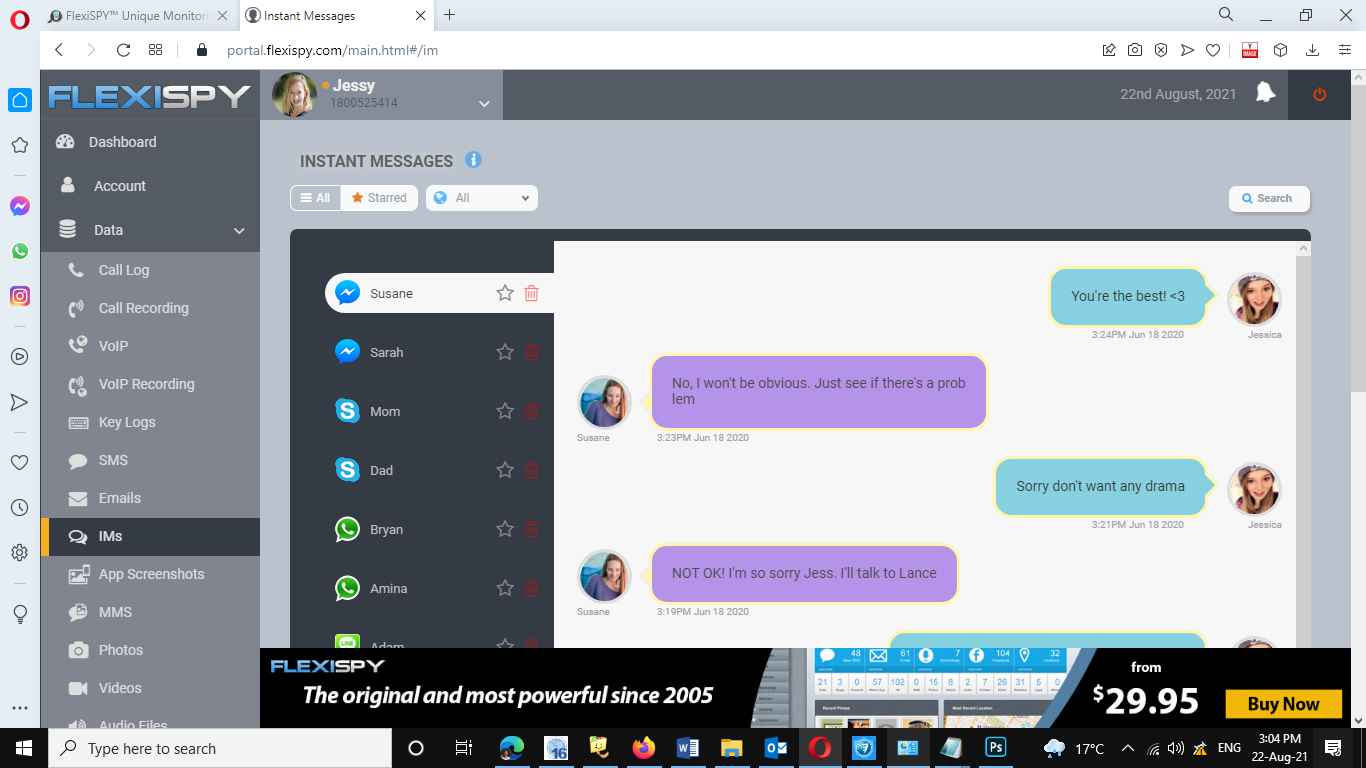
Task: Click the Opera Instagram sidebar icon
Action: click(x=20, y=296)
